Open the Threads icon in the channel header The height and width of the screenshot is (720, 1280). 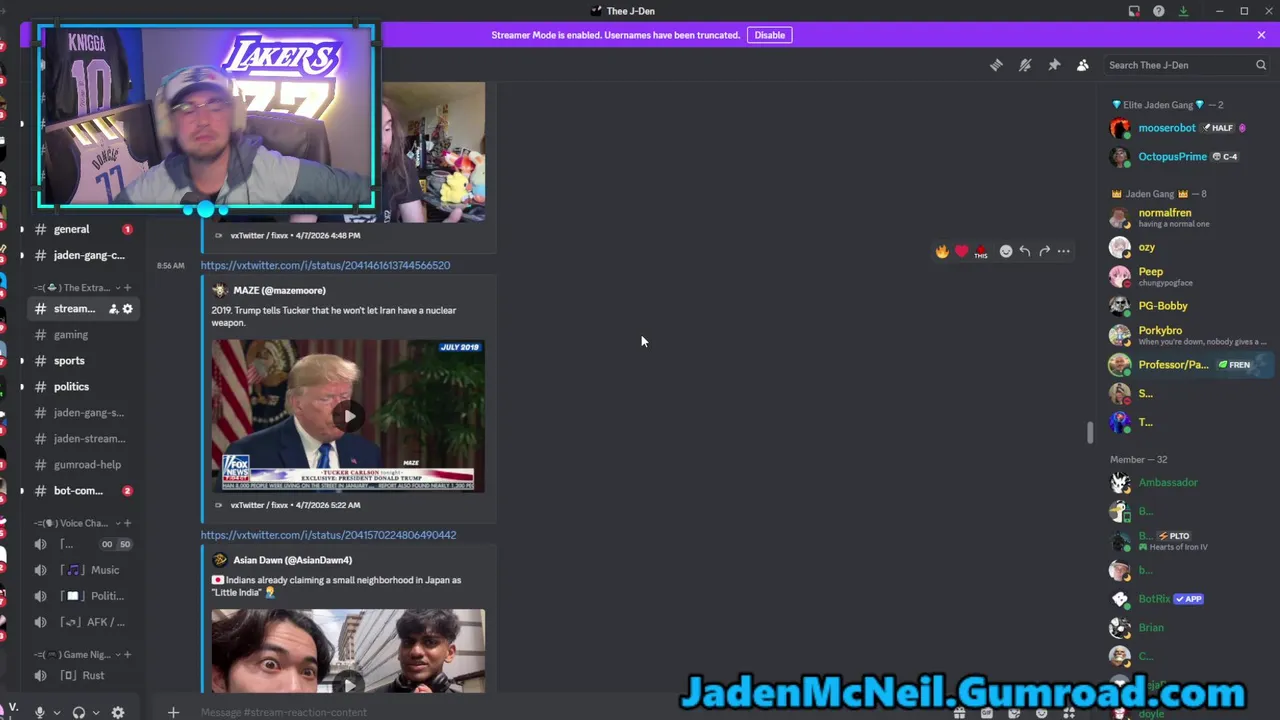coord(996,65)
